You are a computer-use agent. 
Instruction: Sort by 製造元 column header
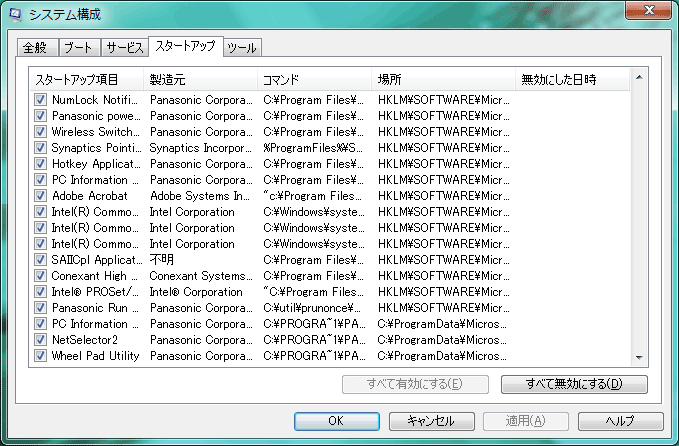coord(200,79)
